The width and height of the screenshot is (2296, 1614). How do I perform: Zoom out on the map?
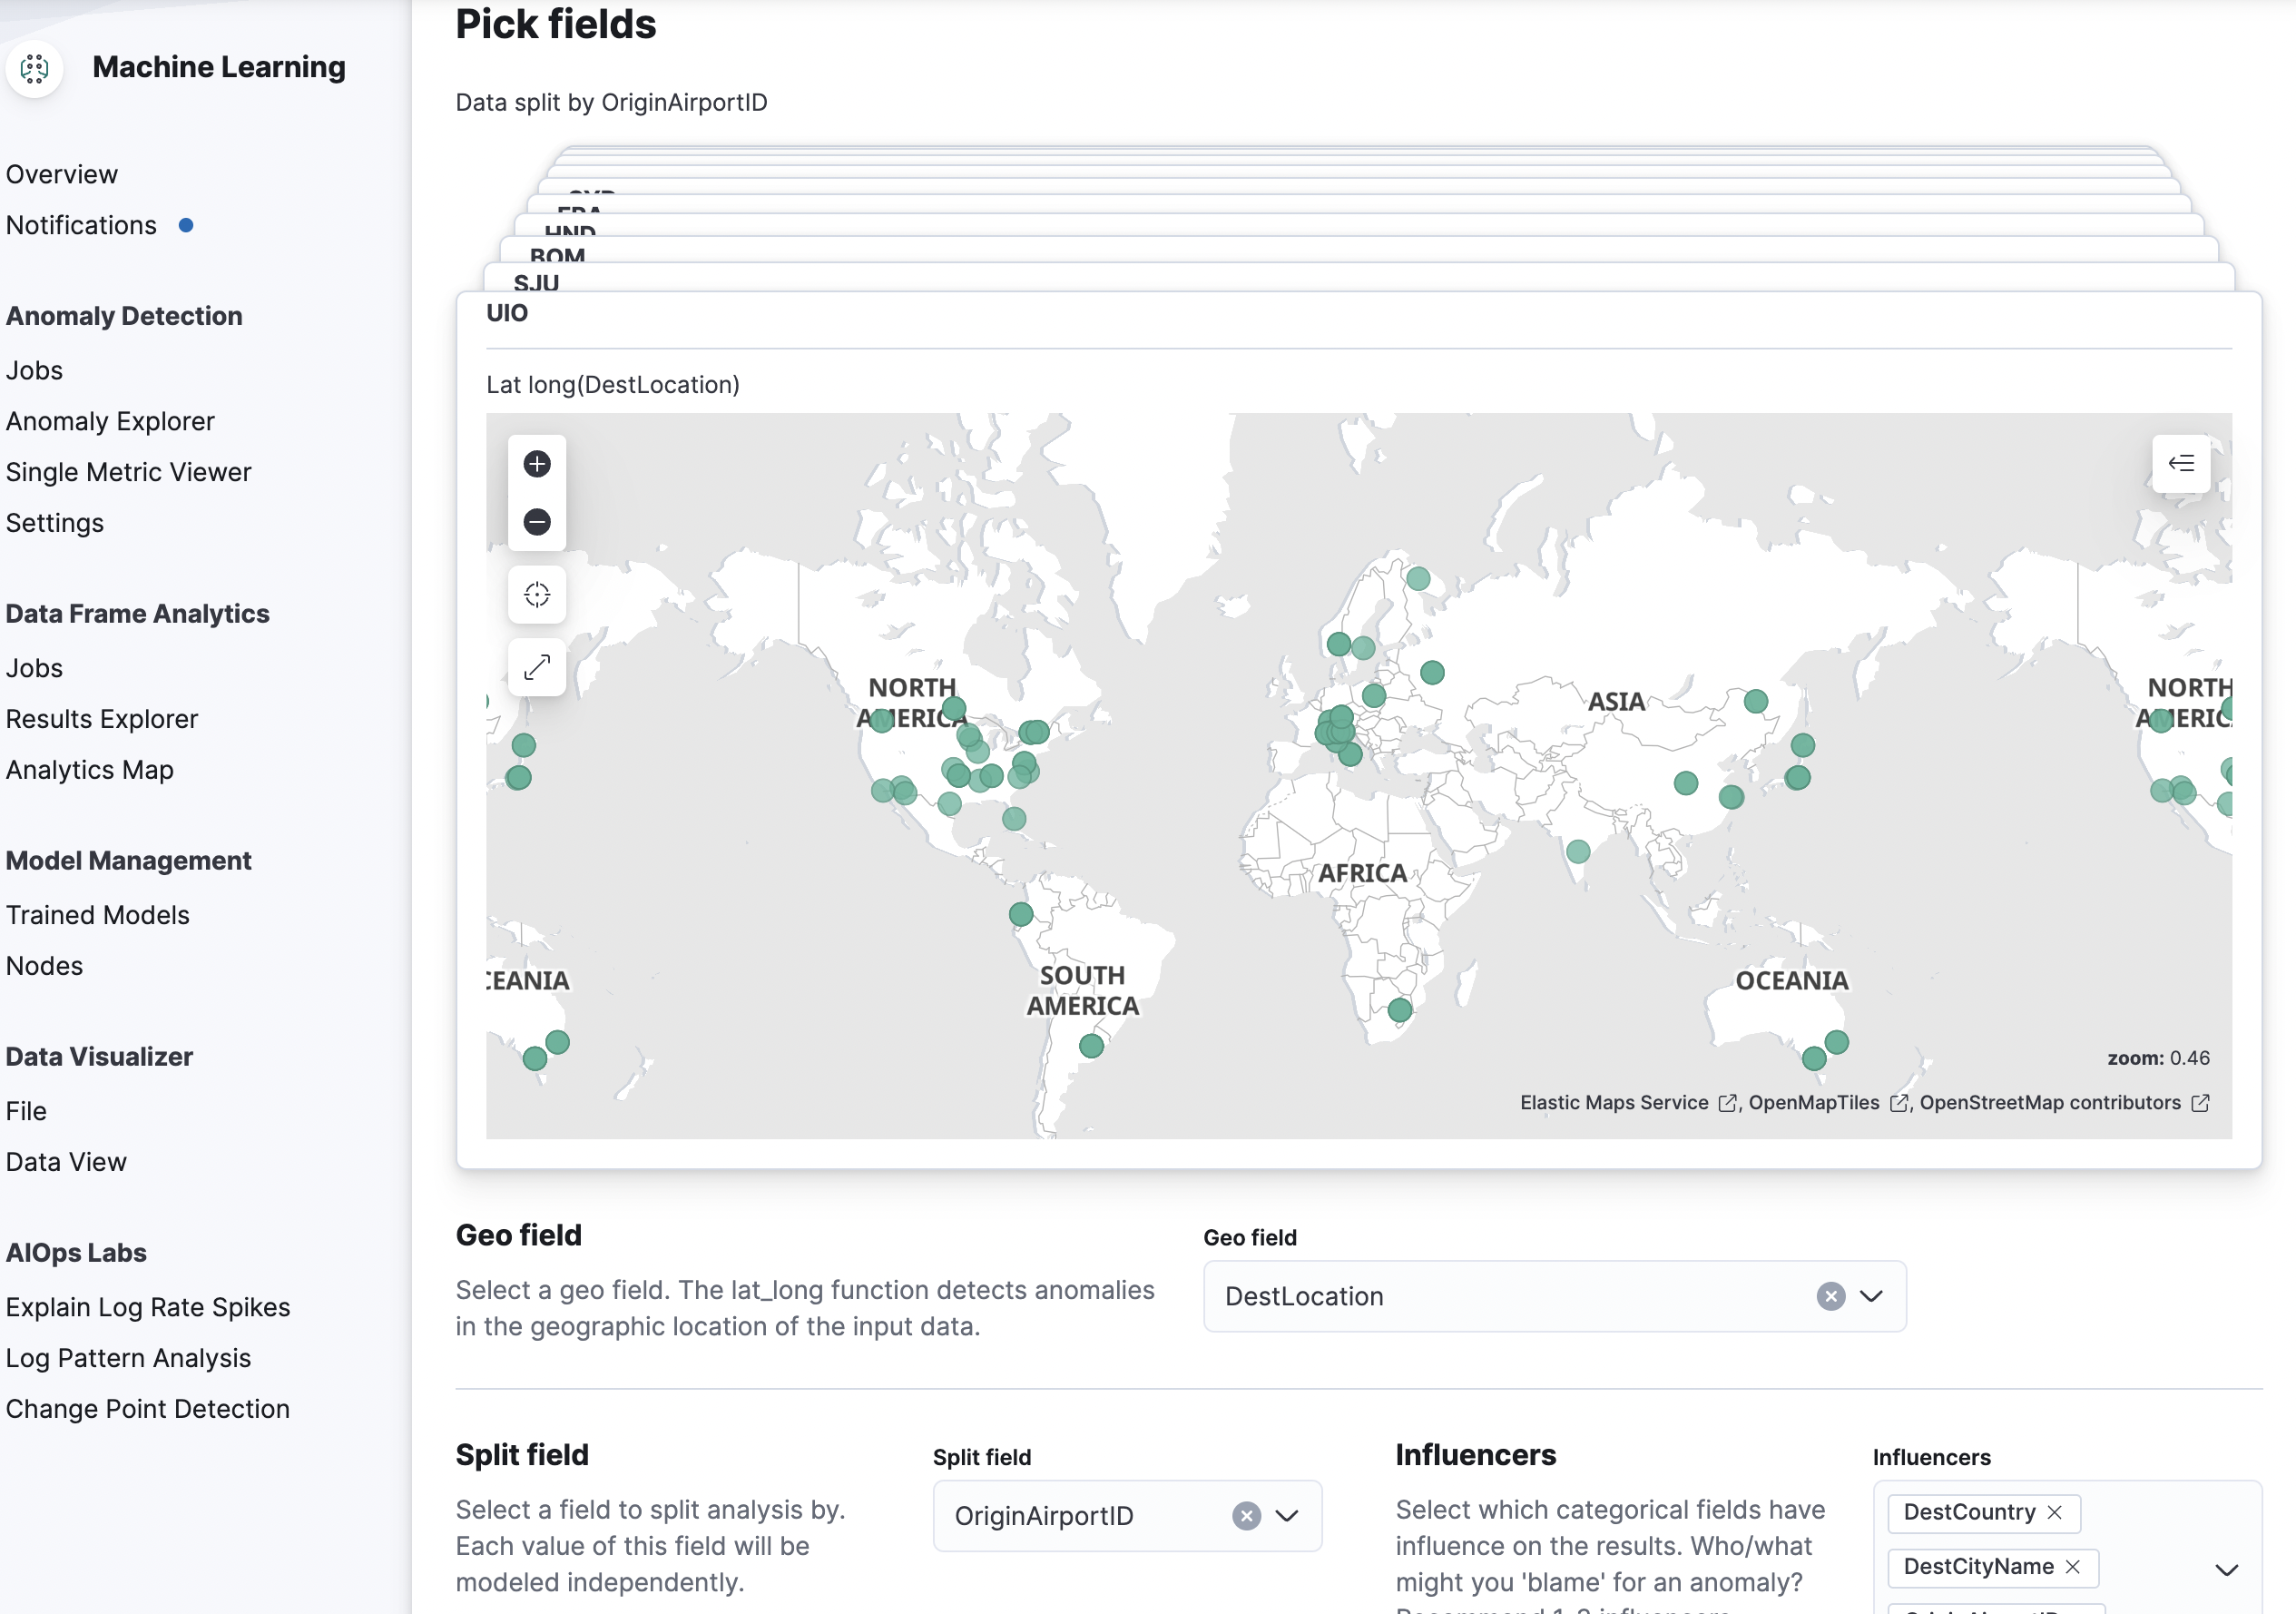click(537, 522)
